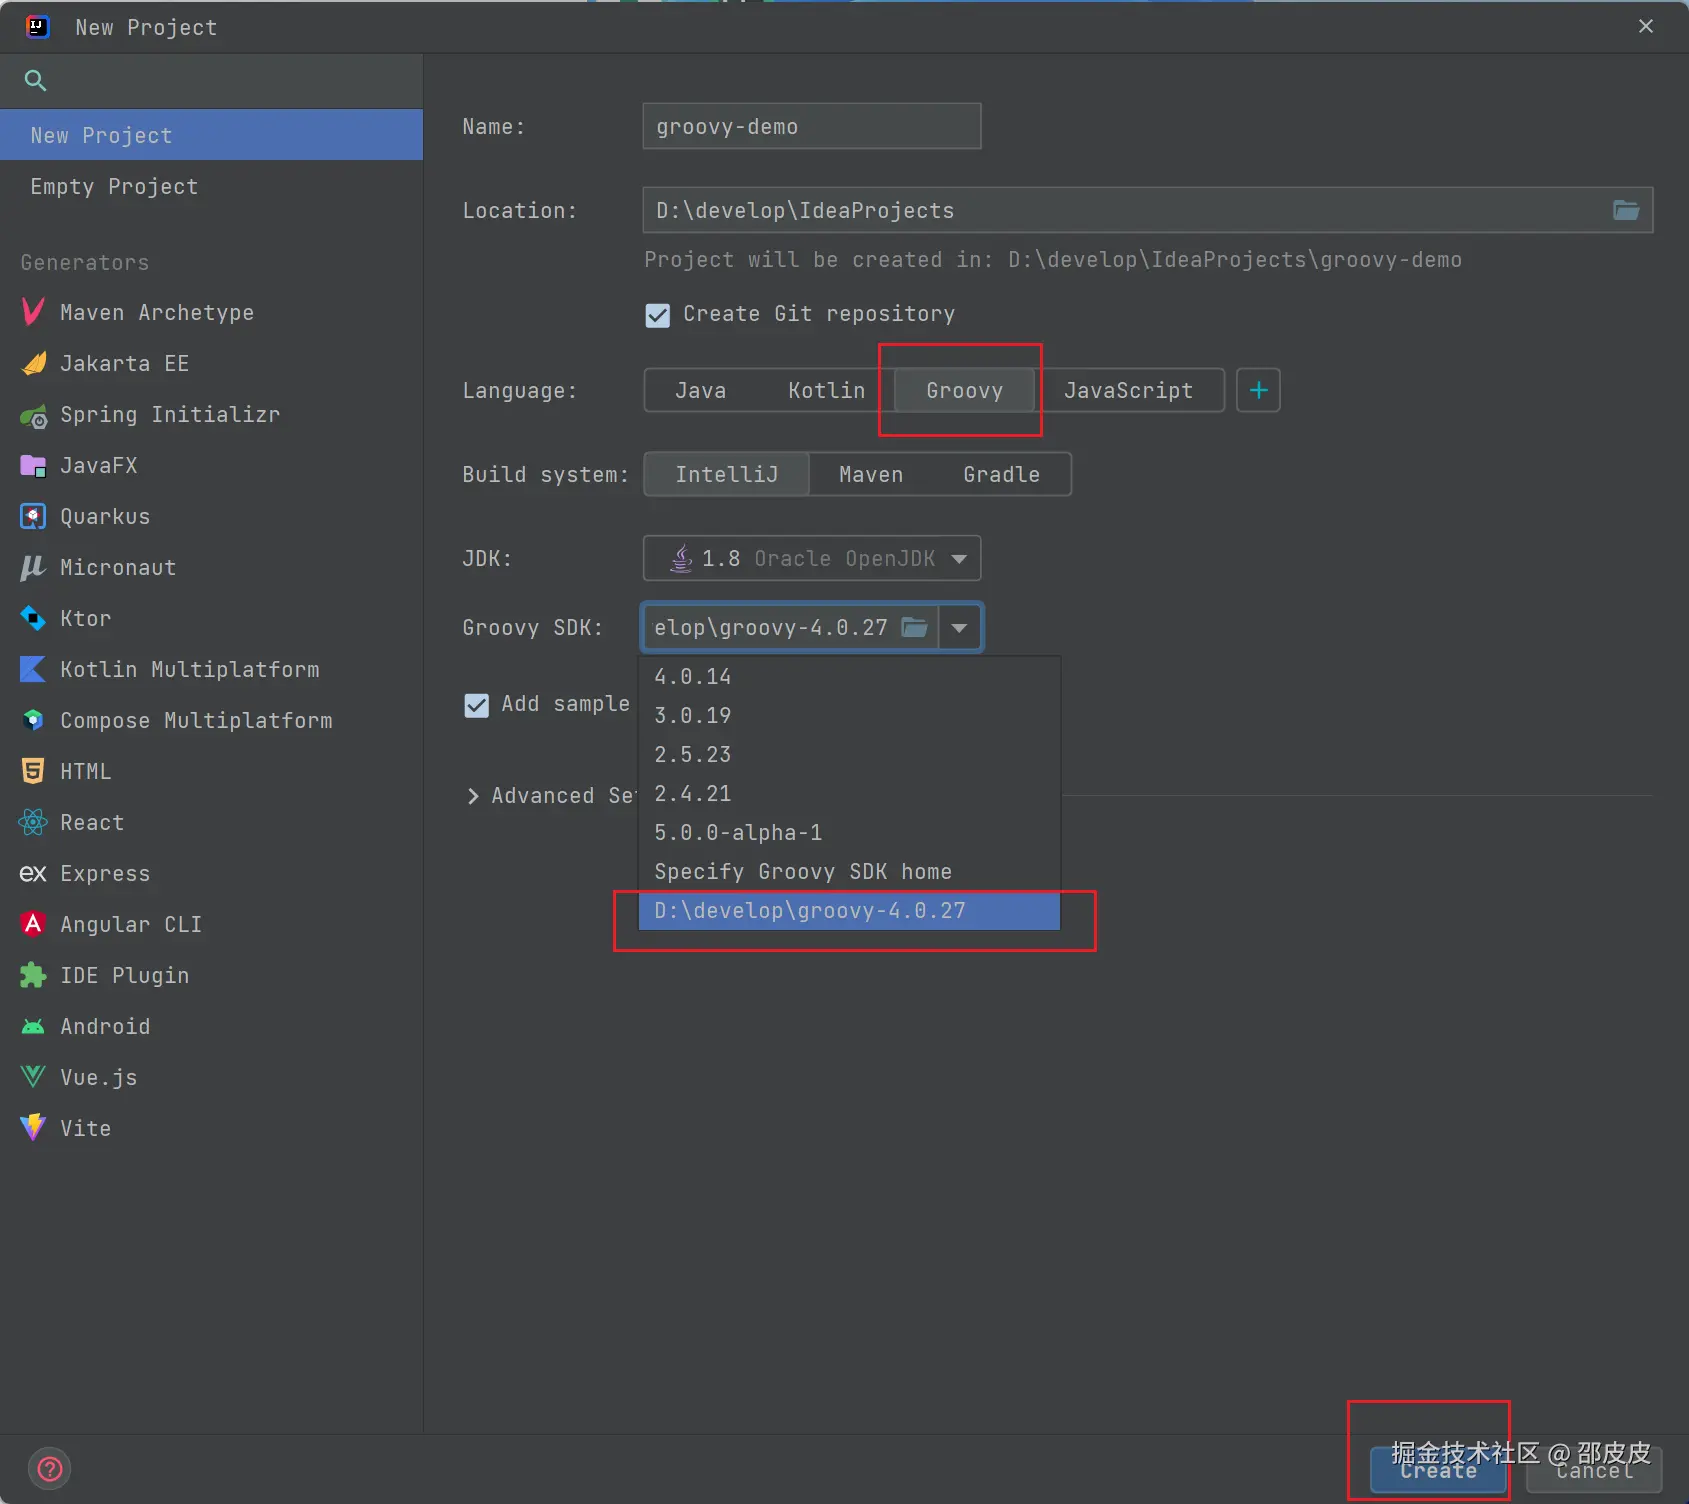The height and width of the screenshot is (1504, 1689).
Task: Click the Angular CLI red icon
Action: pos(33,924)
